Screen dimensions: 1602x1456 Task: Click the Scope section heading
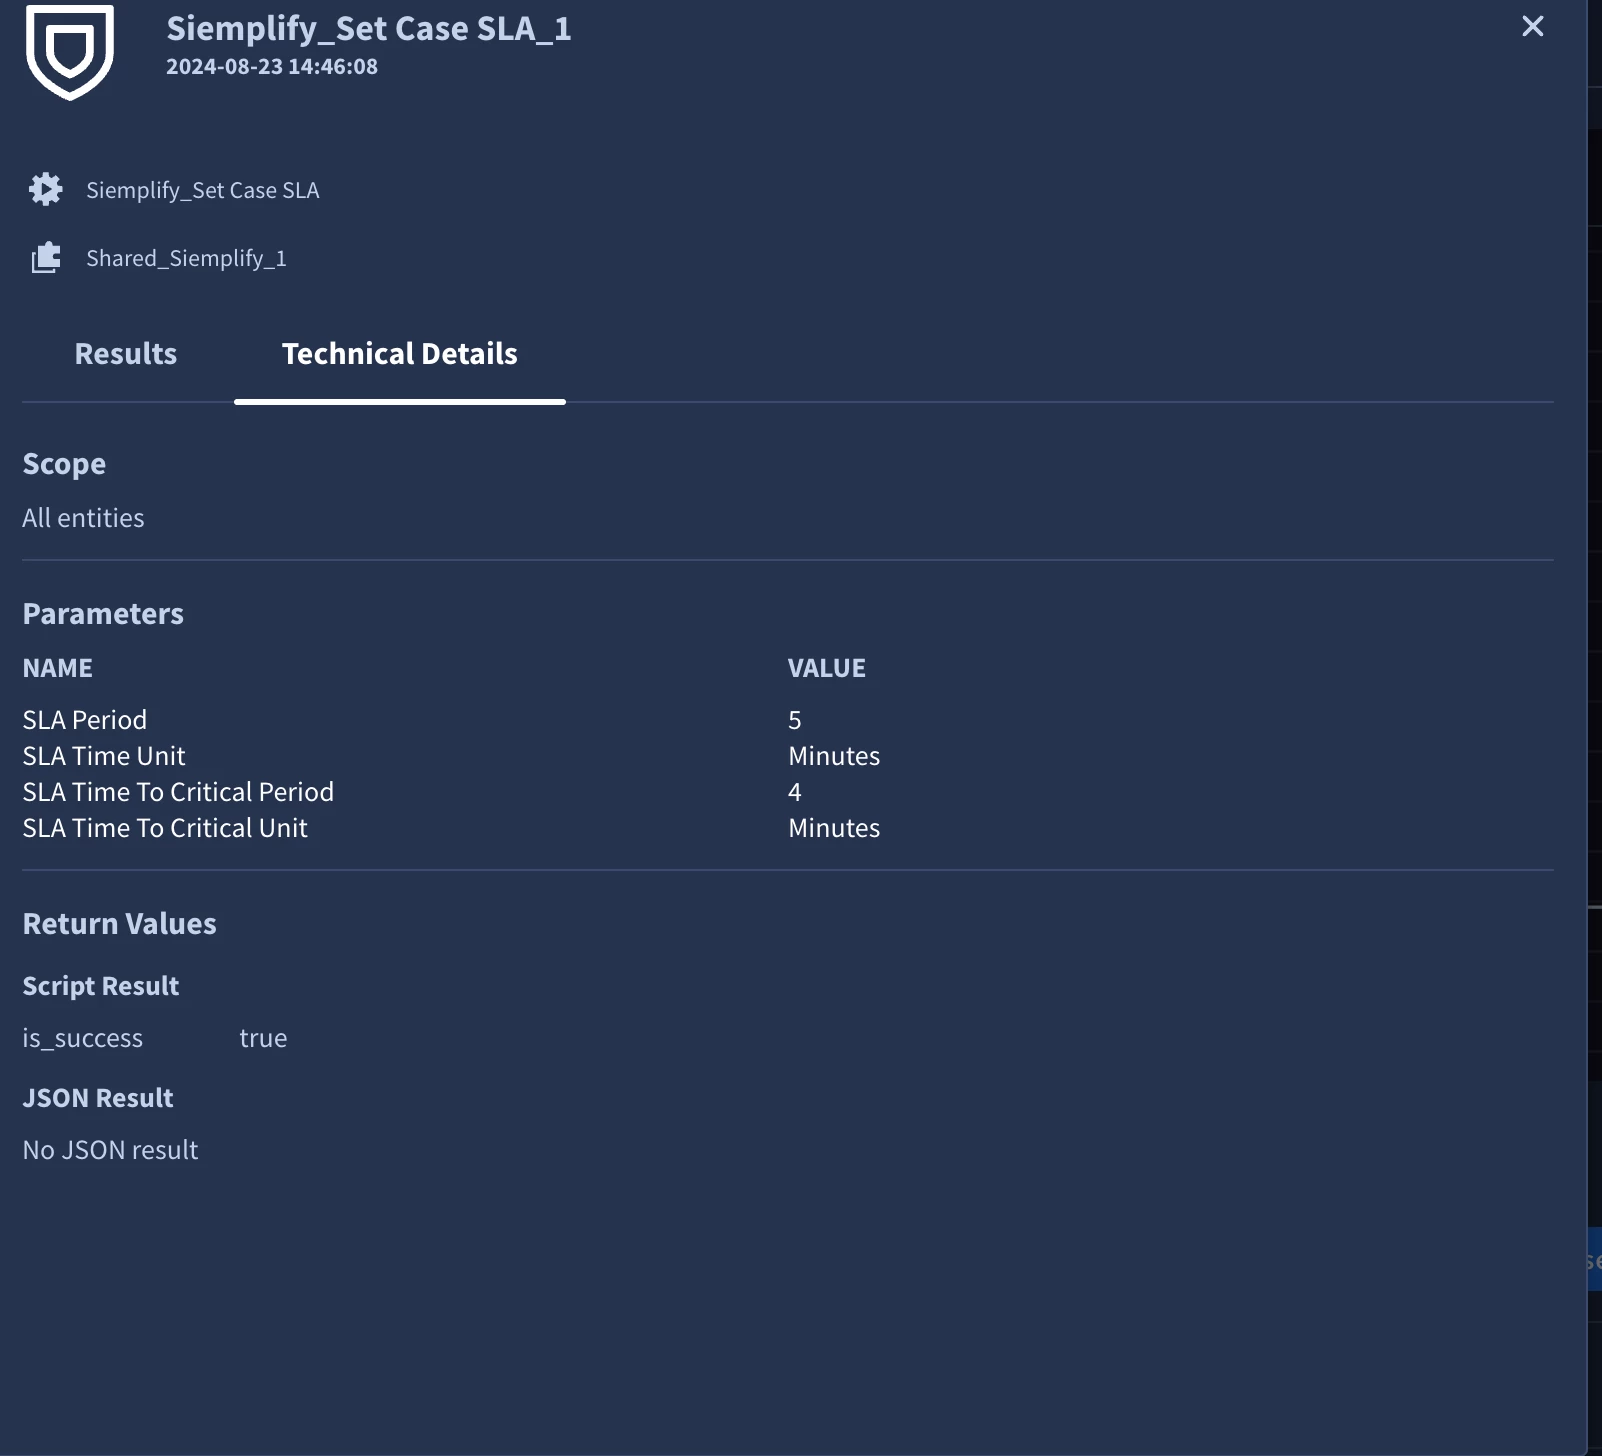[x=64, y=464]
